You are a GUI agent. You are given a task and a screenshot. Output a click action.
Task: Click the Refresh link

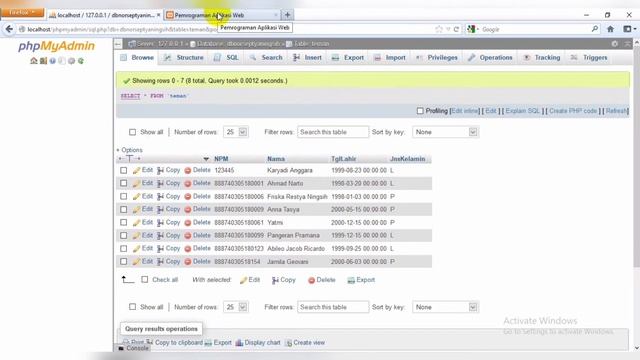click(x=617, y=111)
